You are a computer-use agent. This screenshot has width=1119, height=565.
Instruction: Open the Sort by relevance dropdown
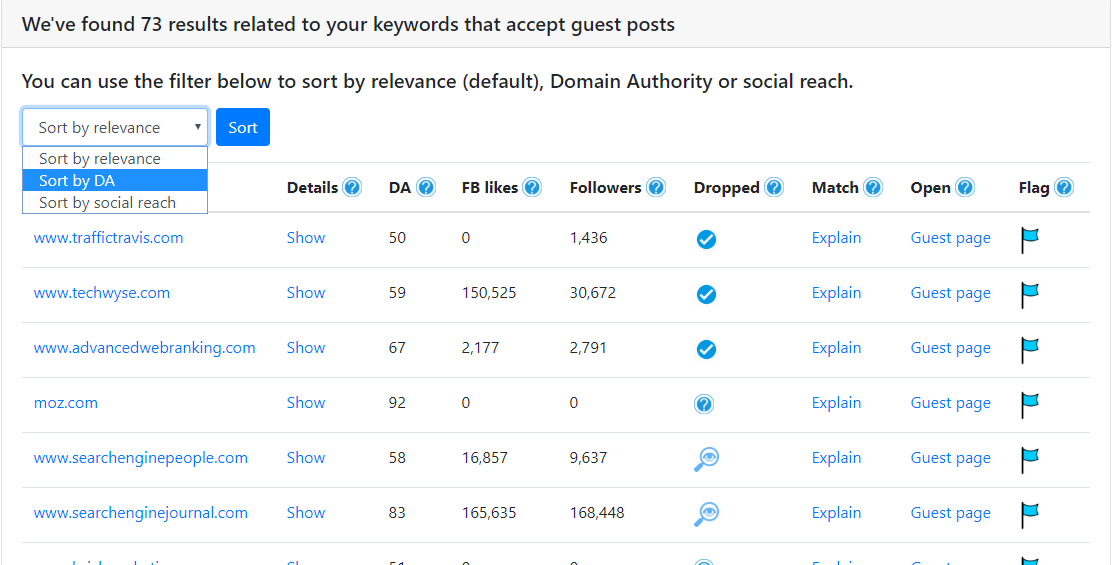pos(115,127)
